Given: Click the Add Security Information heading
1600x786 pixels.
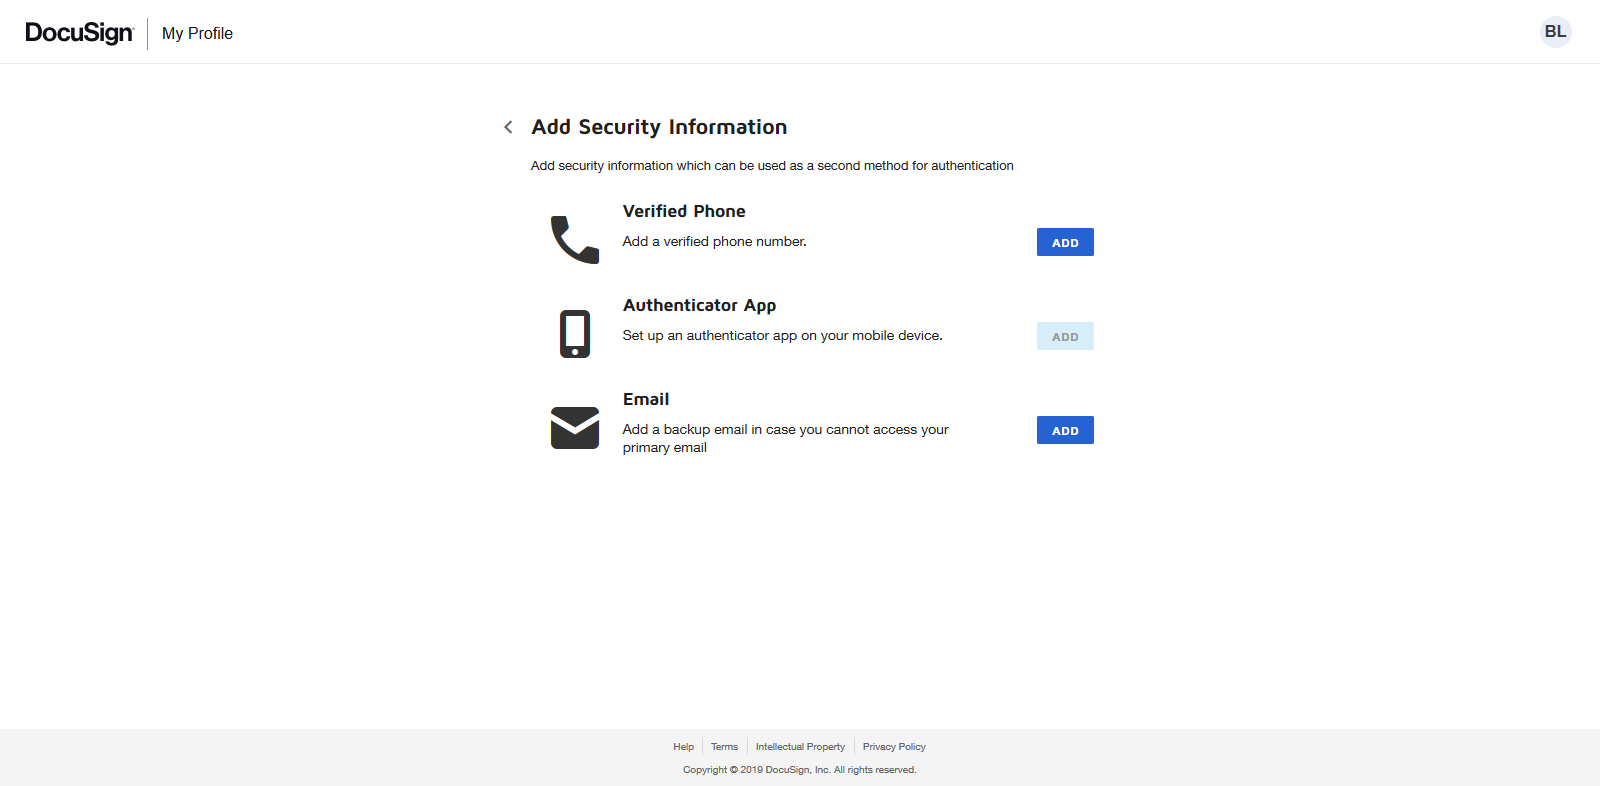Looking at the screenshot, I should coord(659,127).
